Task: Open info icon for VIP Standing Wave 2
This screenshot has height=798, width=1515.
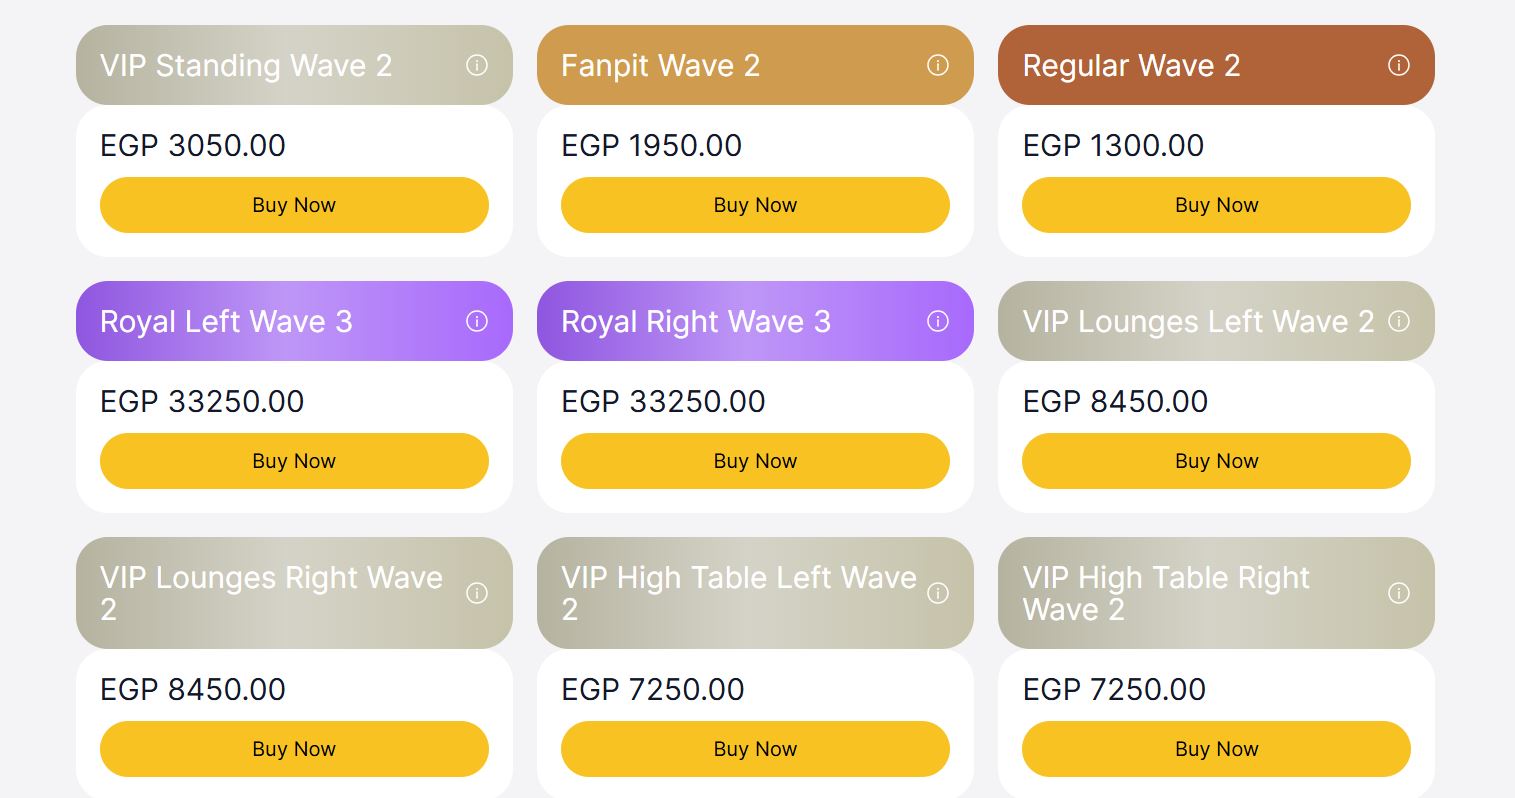Action: pyautogui.click(x=477, y=65)
